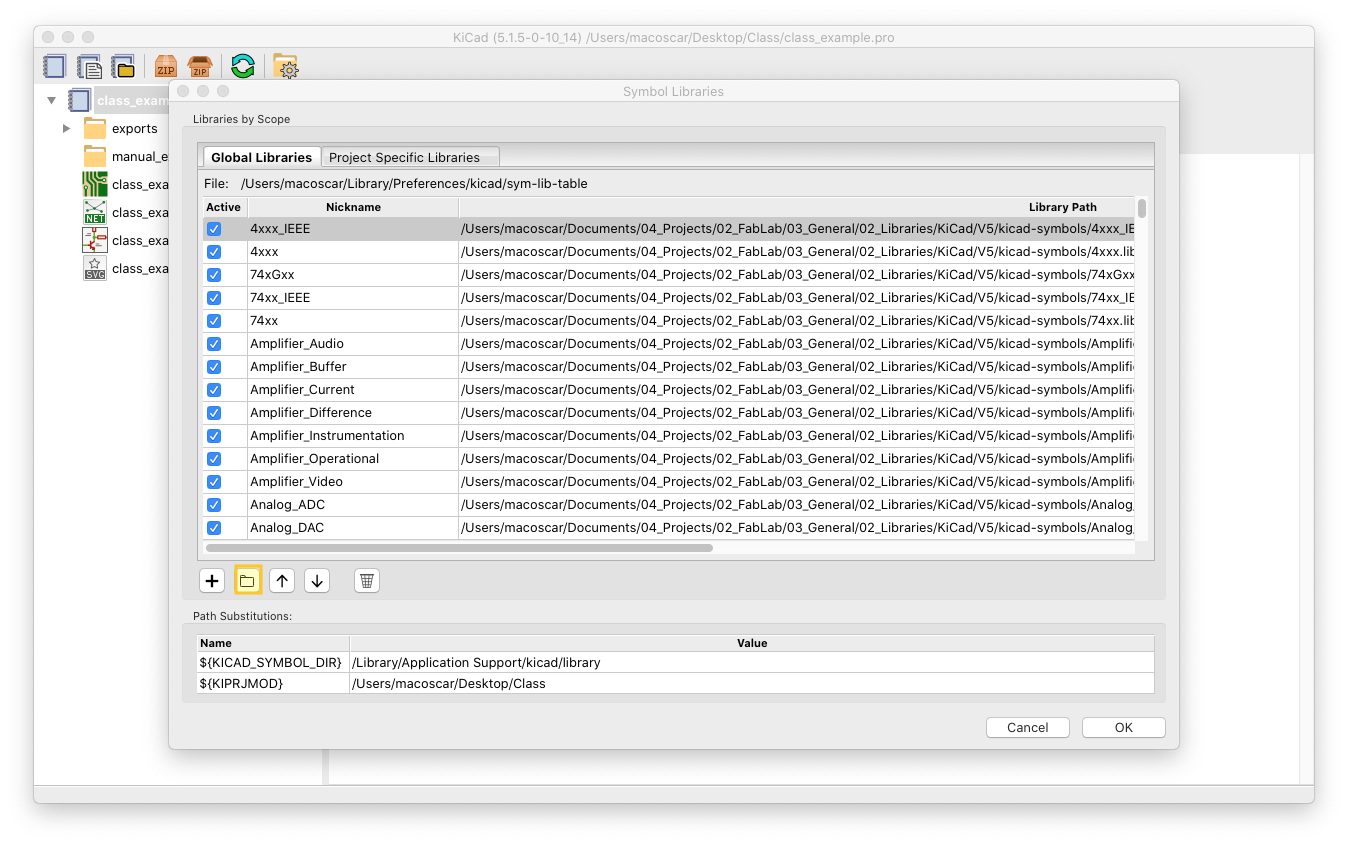The image size is (1348, 845).
Task: Open the project folder gear icon
Action: coord(286,67)
